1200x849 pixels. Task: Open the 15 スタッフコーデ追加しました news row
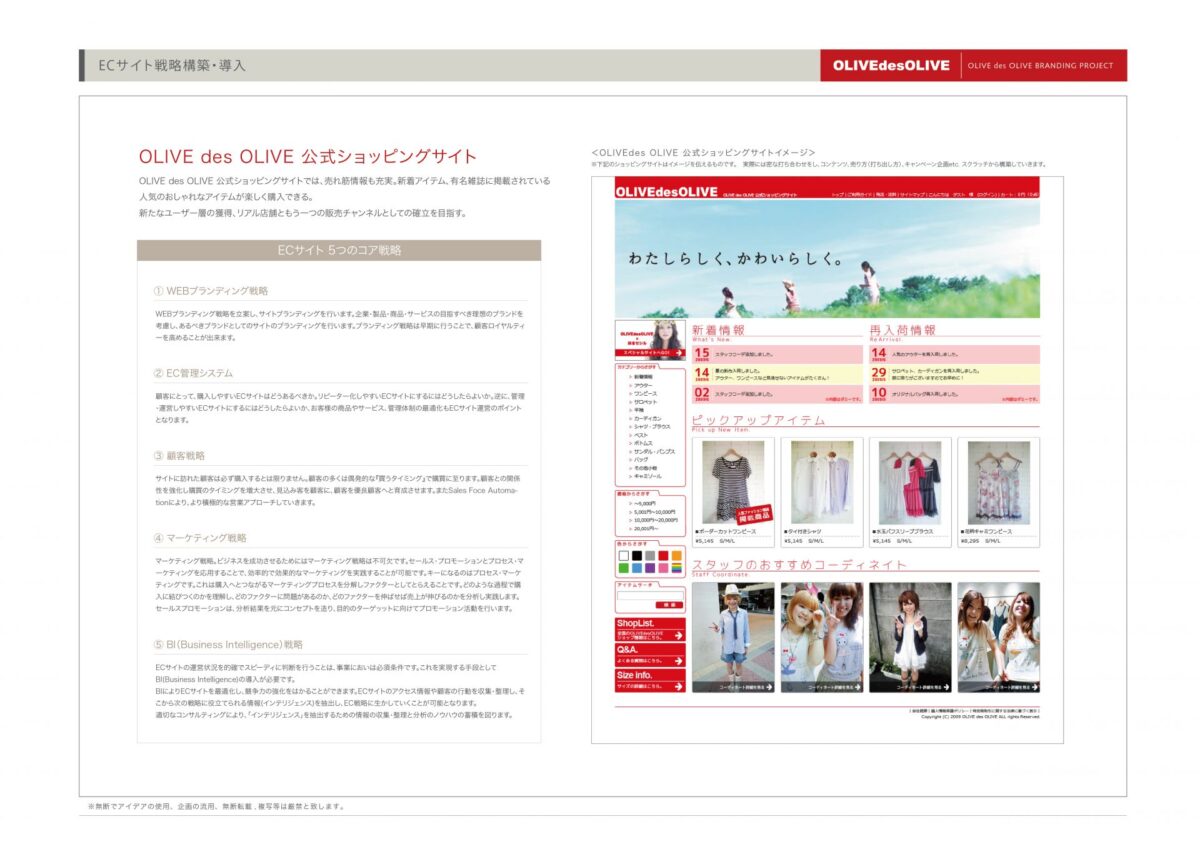click(777, 354)
